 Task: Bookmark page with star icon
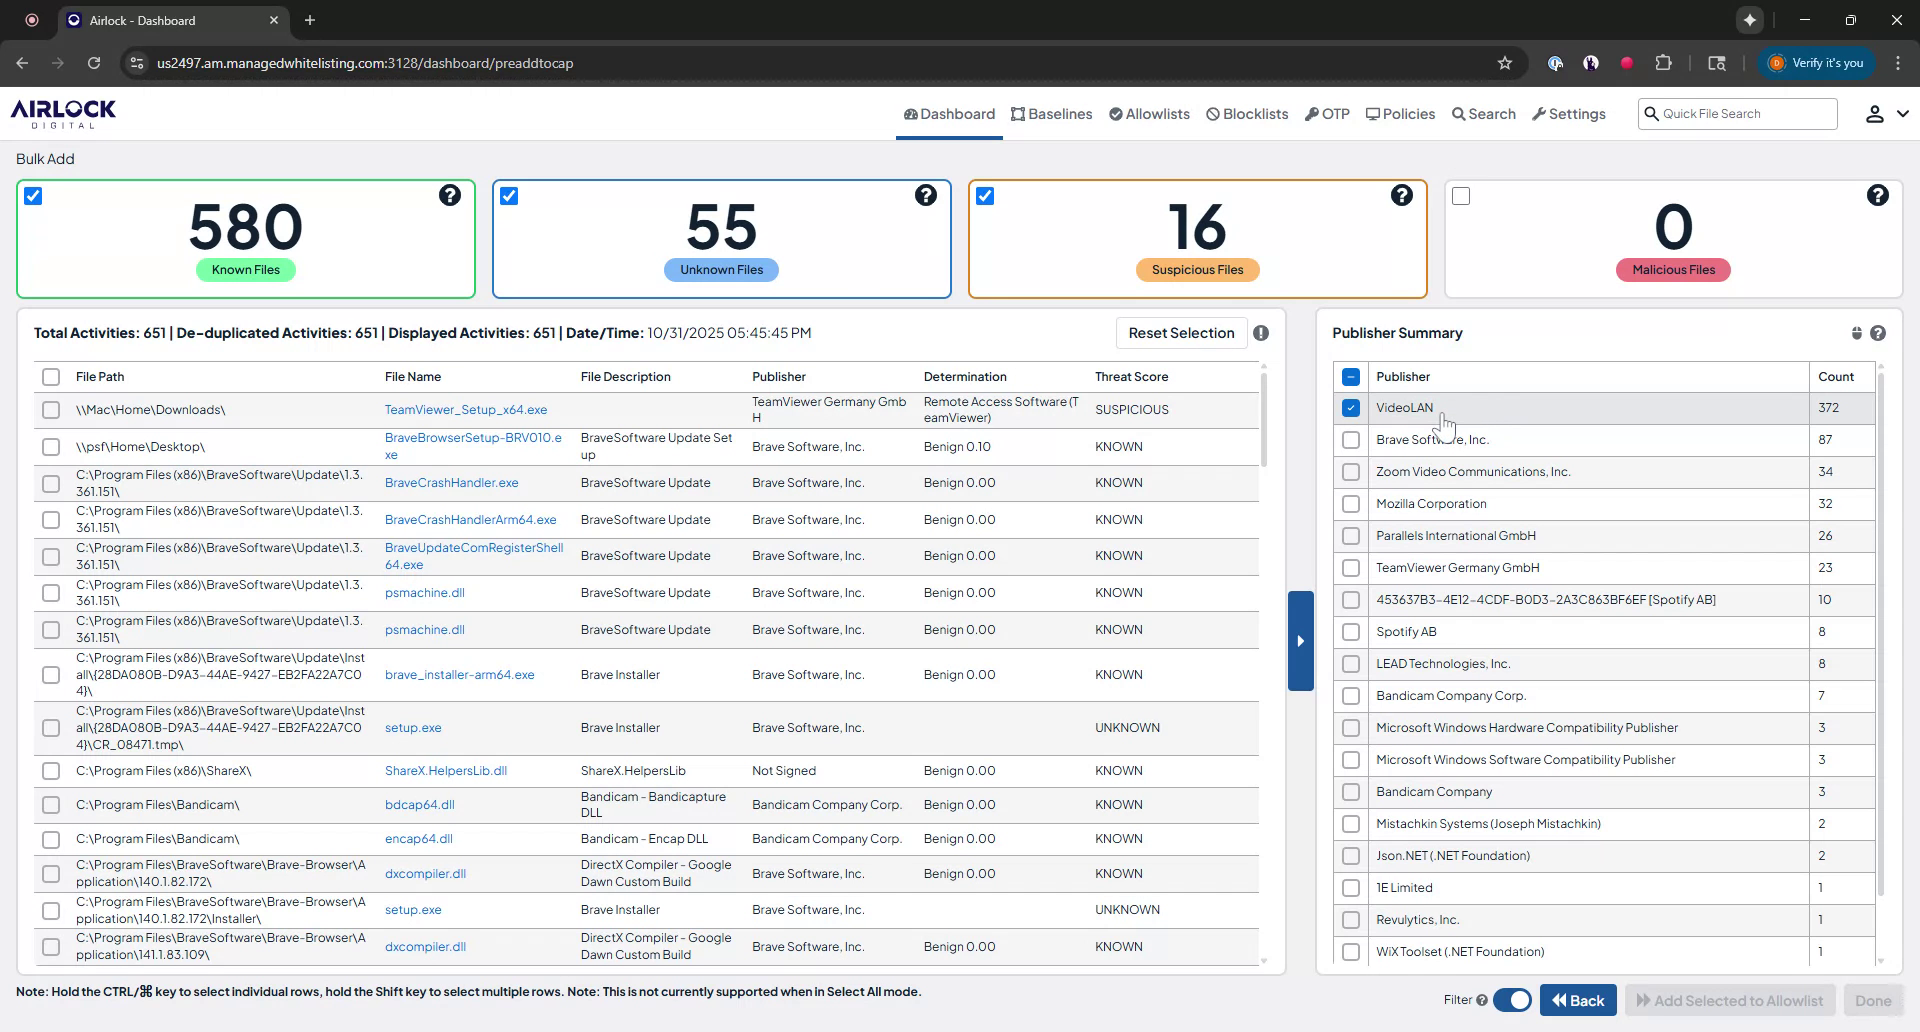1505,63
